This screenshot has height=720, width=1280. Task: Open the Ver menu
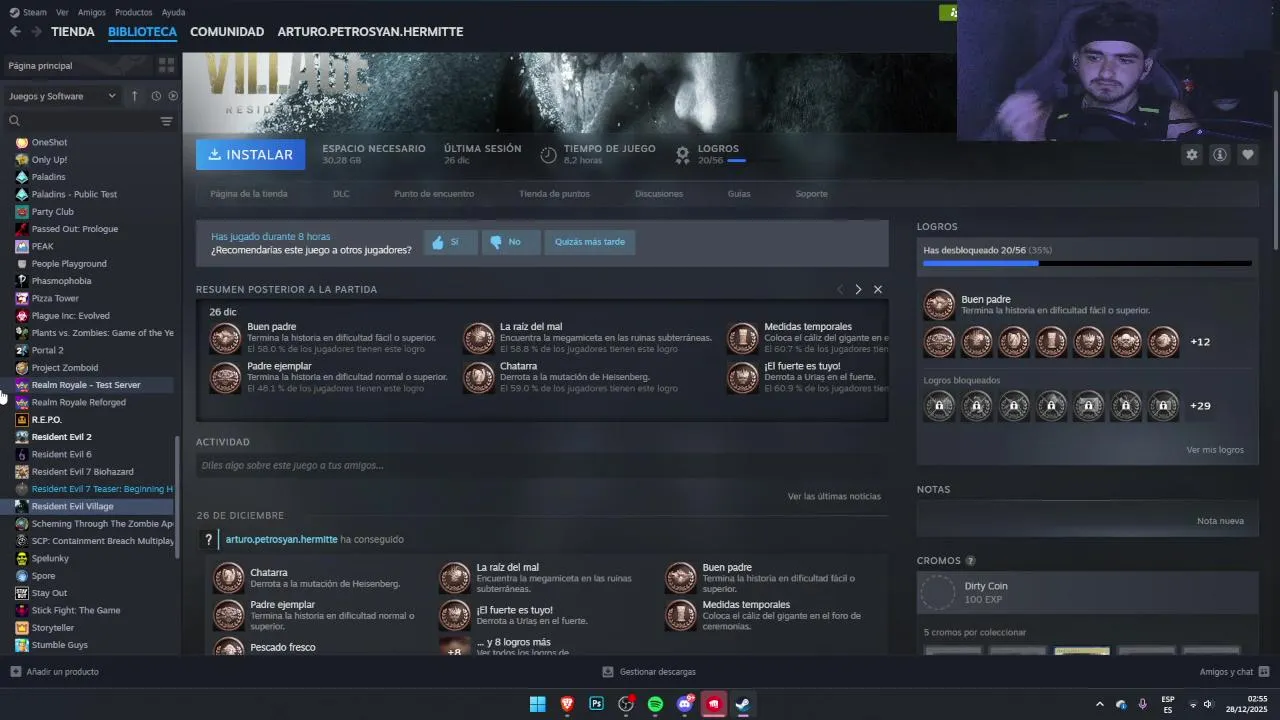(63, 12)
